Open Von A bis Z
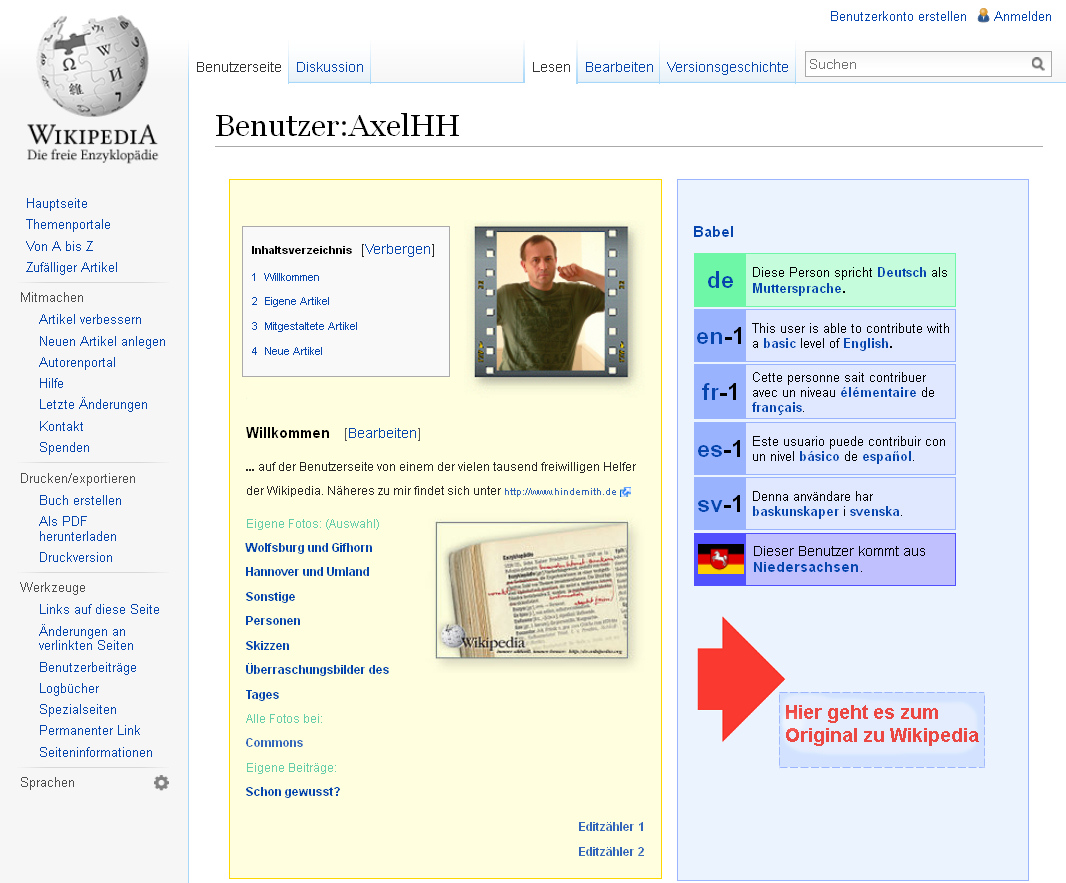The width and height of the screenshot is (1066, 883). [59, 246]
